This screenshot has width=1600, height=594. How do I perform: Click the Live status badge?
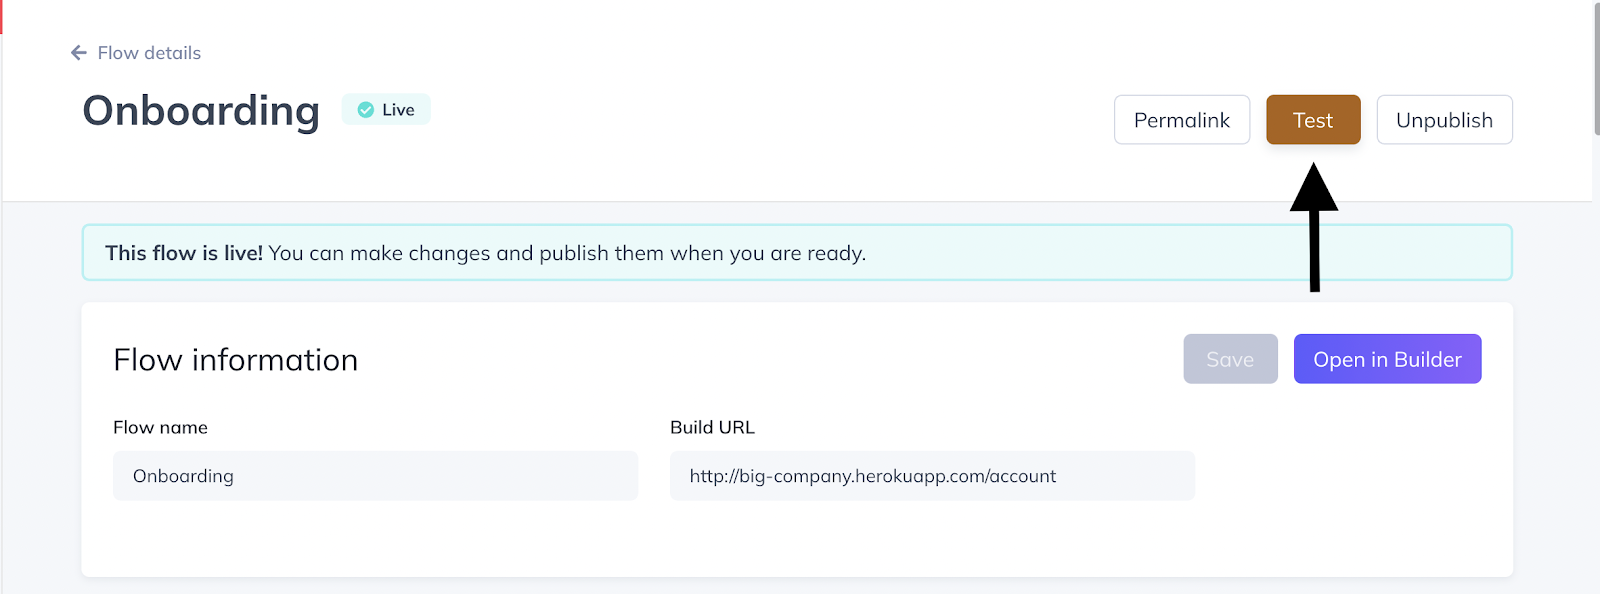(x=386, y=110)
